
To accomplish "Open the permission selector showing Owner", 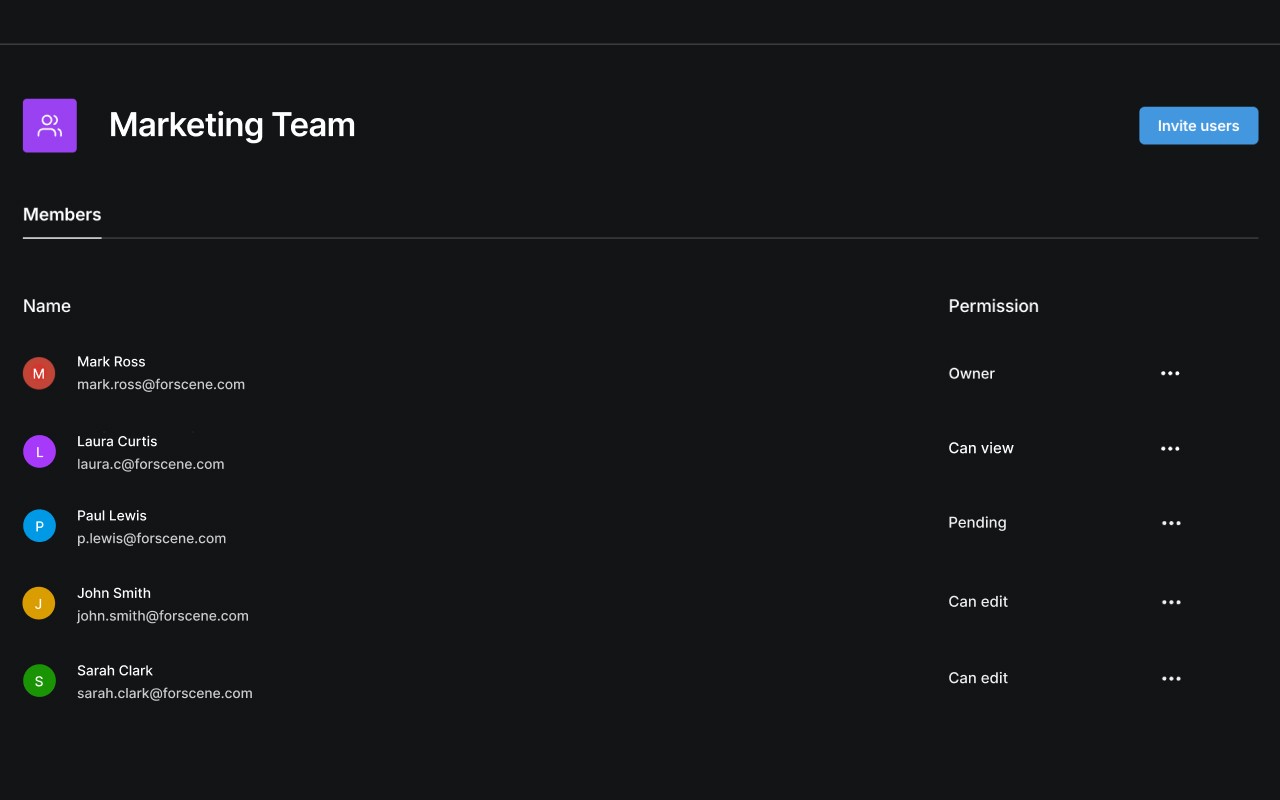I will coord(971,373).
